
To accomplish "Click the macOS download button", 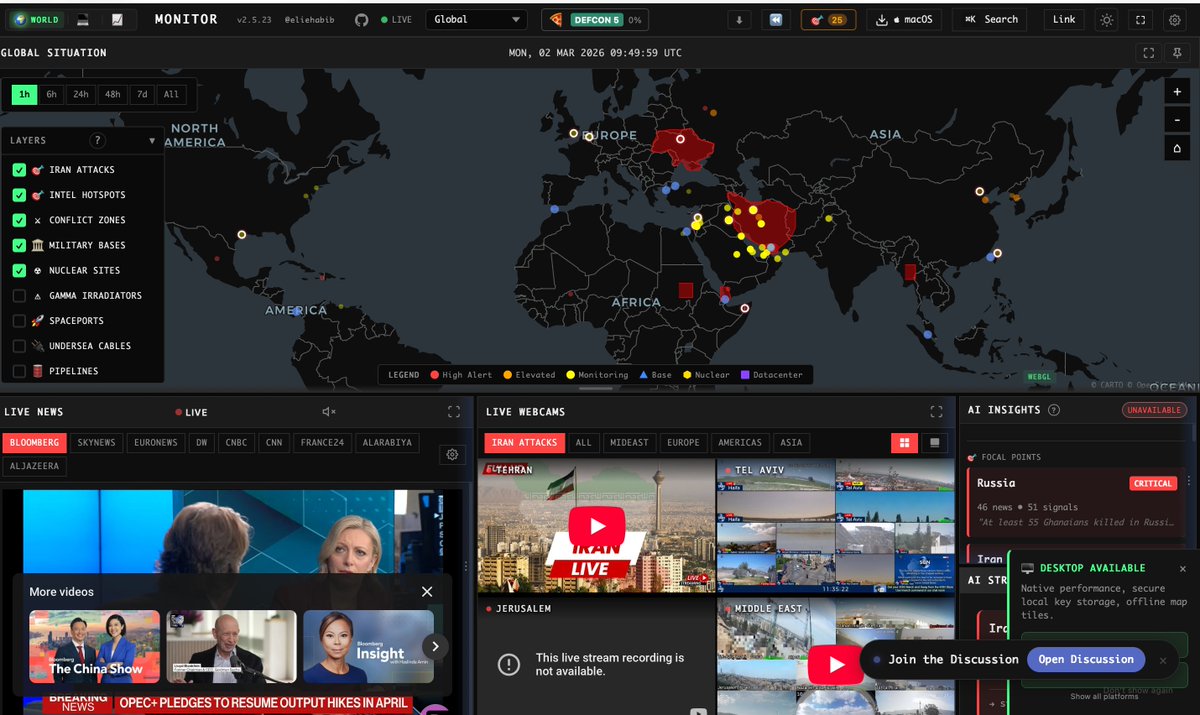I will (903, 19).
